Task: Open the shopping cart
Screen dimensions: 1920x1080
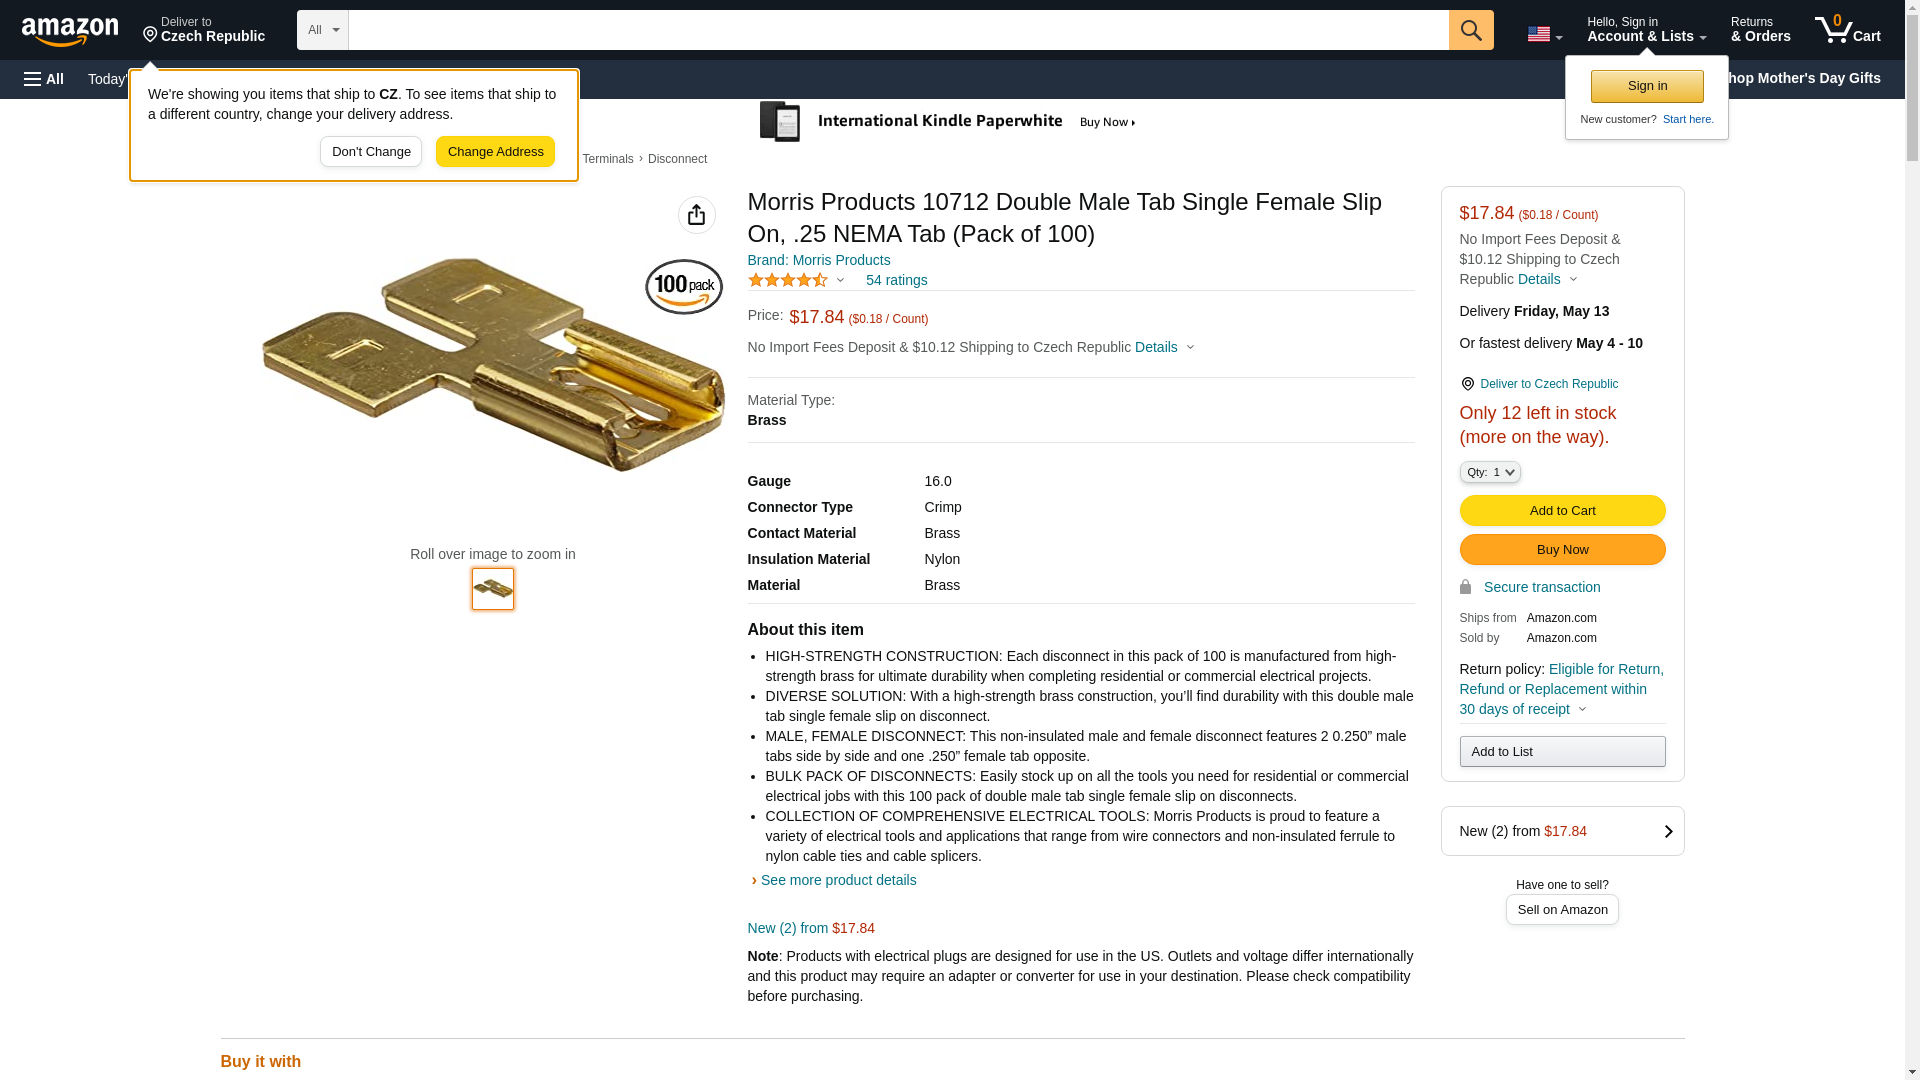Action: (1847, 30)
